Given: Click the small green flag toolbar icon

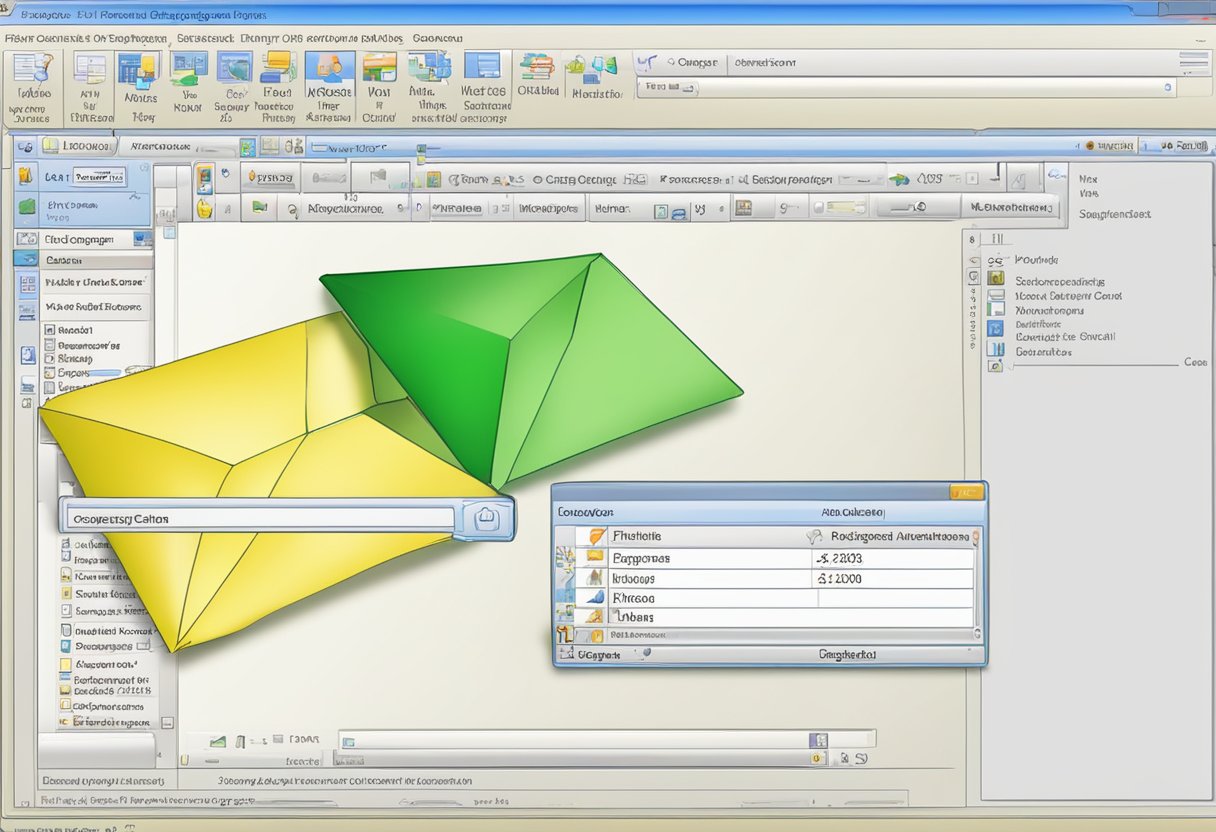Looking at the screenshot, I should click(x=259, y=208).
